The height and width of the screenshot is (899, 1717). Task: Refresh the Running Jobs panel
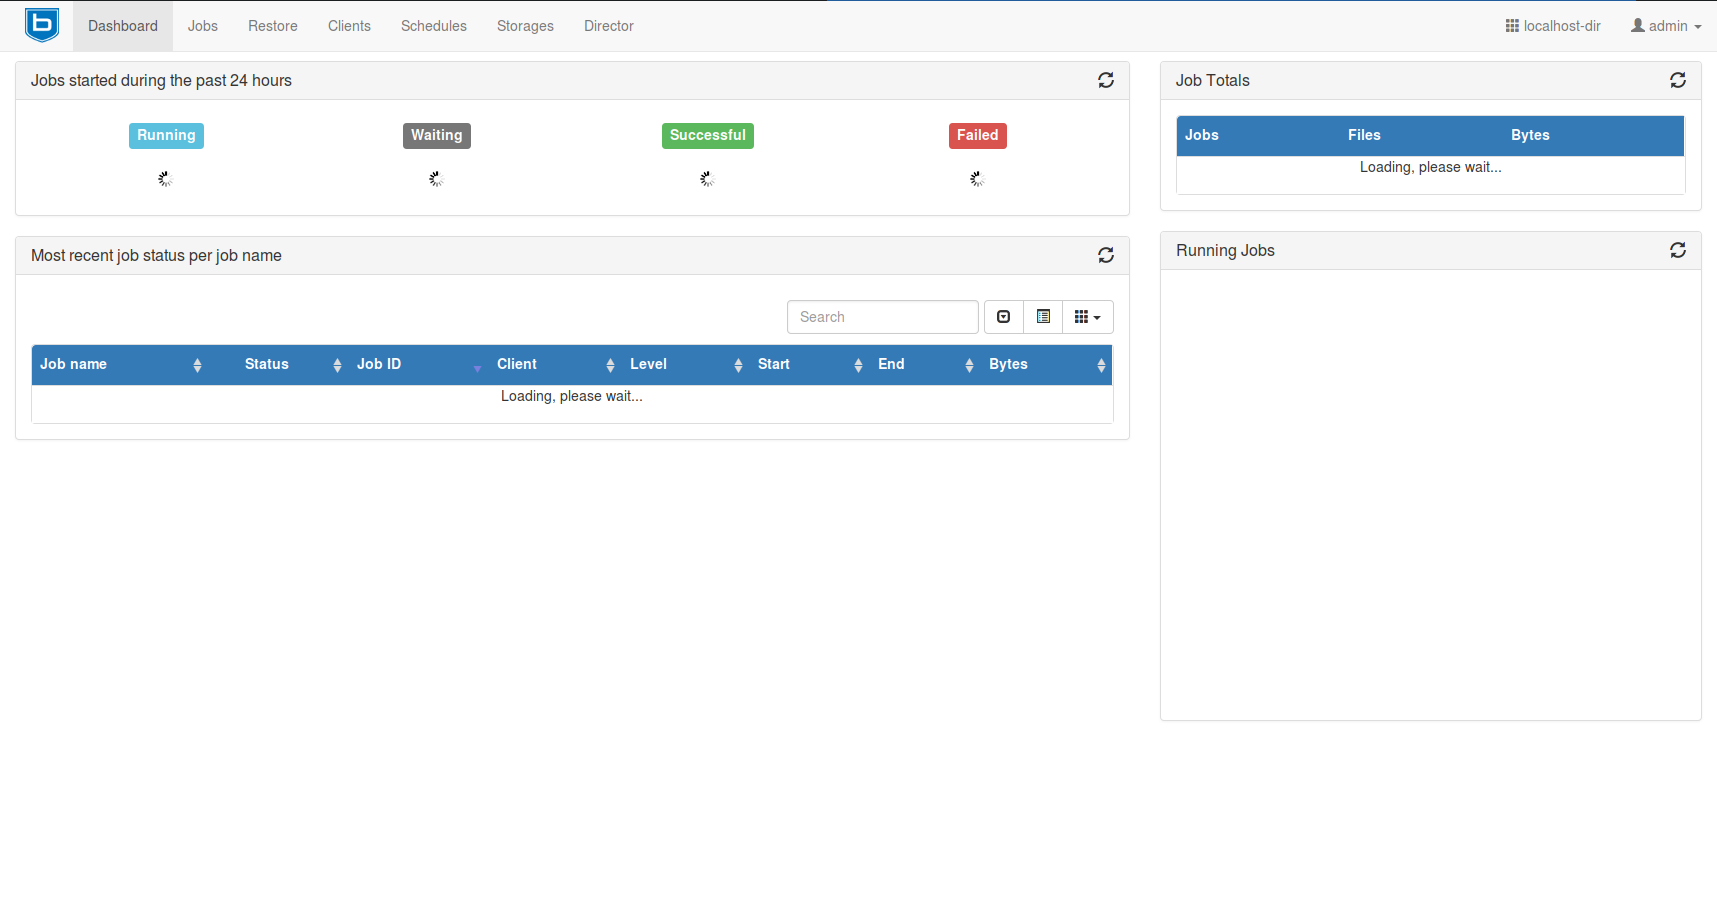click(1677, 250)
